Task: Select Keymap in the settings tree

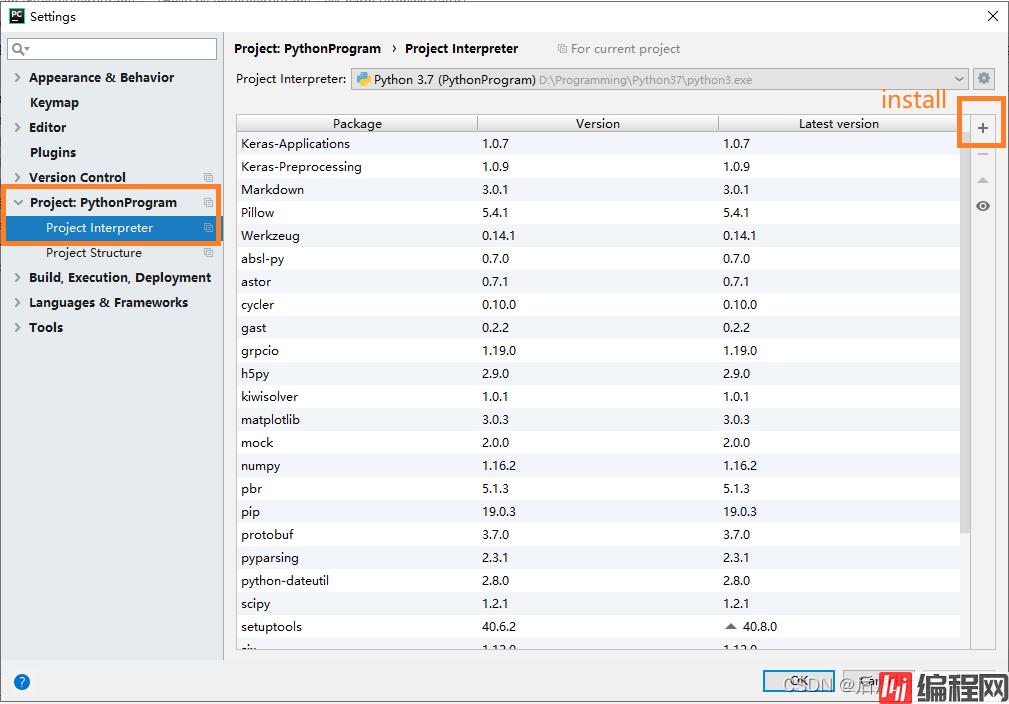Action: pyautogui.click(x=54, y=102)
